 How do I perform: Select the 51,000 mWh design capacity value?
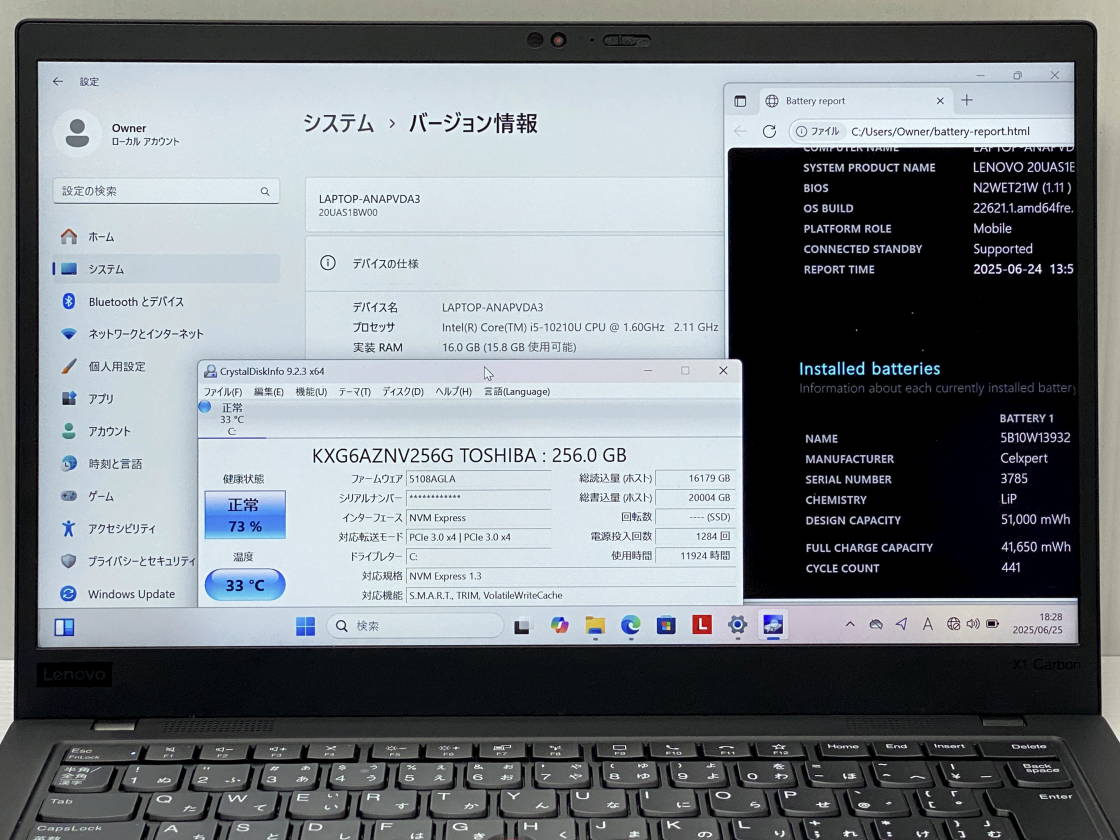click(1036, 520)
